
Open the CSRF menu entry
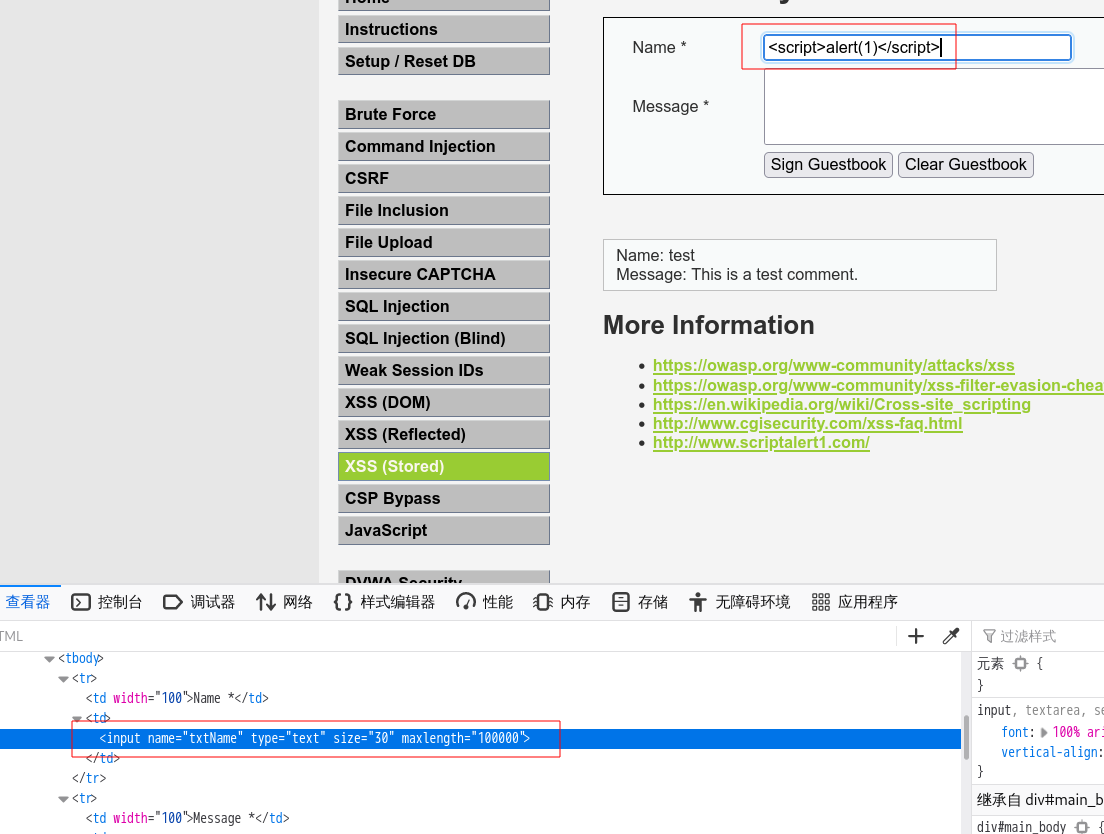pyautogui.click(x=444, y=178)
